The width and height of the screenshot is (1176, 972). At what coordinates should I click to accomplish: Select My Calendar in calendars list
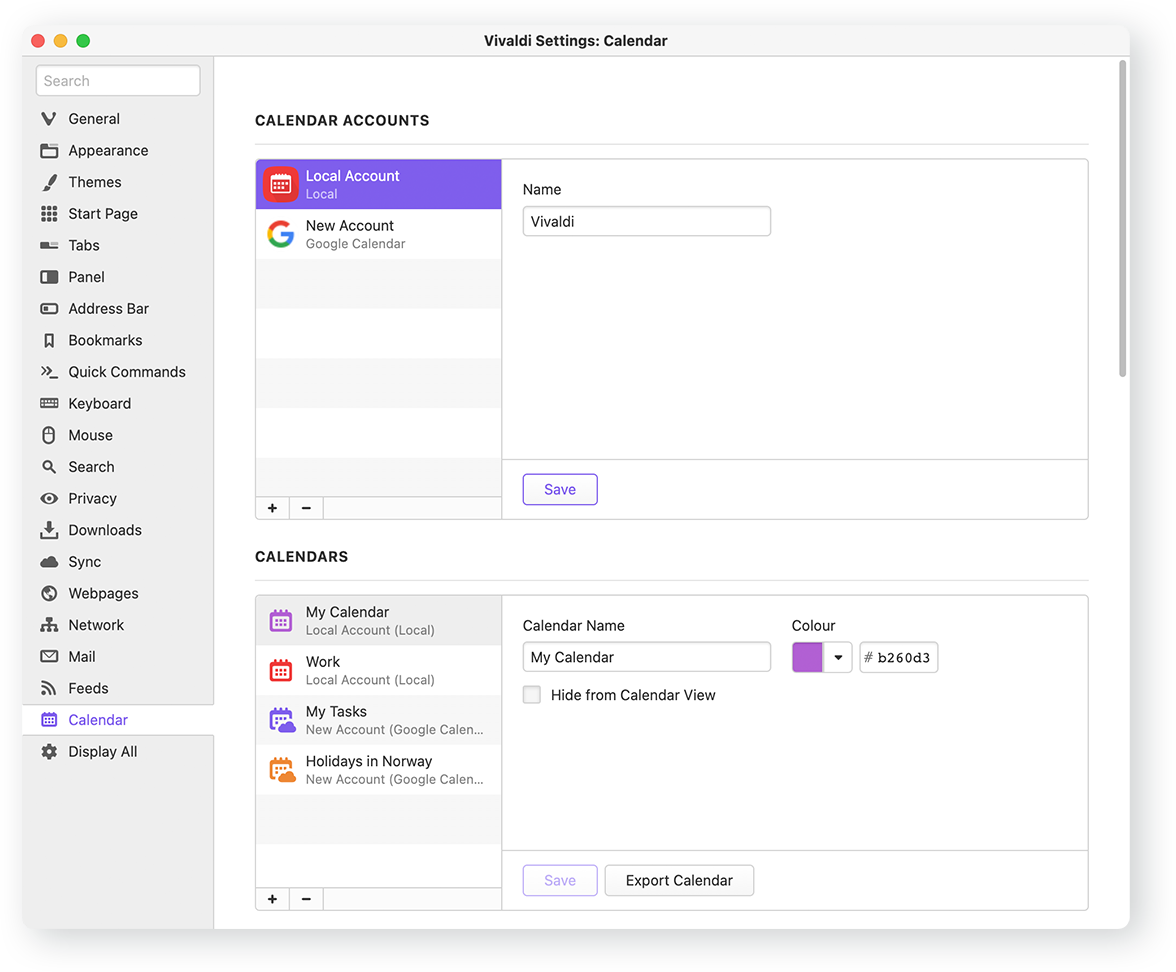378,621
